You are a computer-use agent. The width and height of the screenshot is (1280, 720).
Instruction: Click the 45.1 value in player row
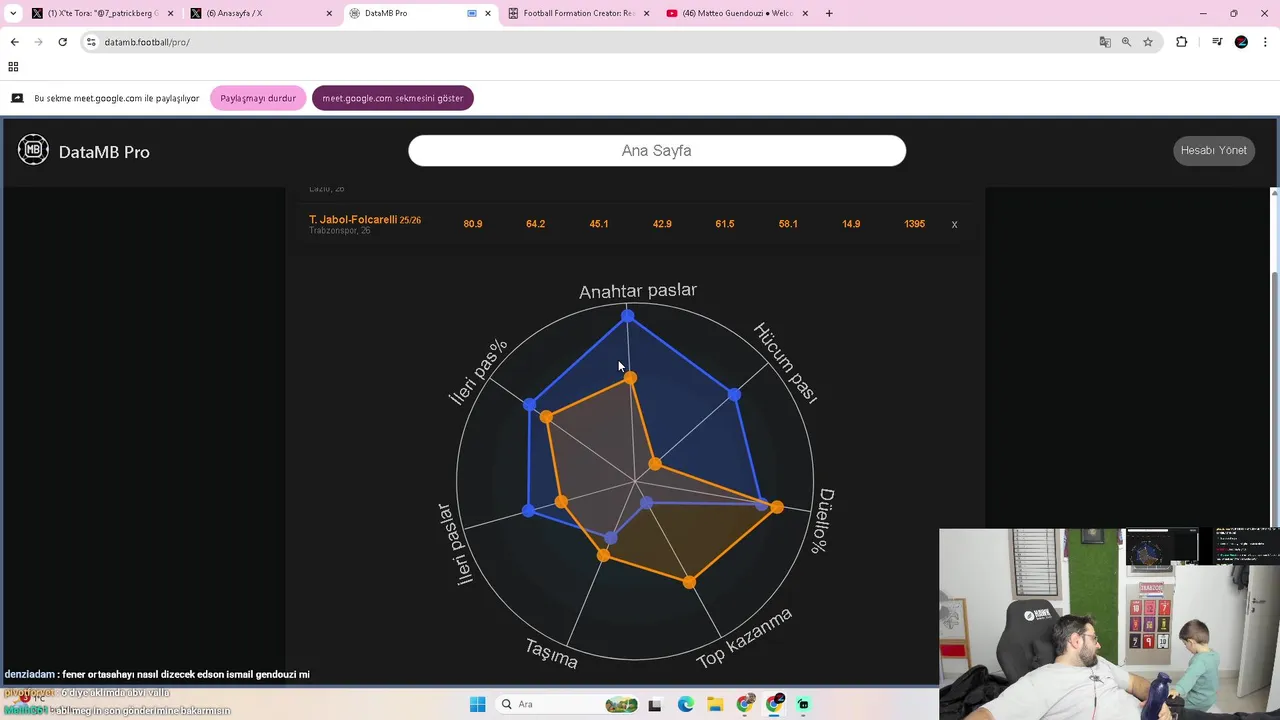[599, 224]
